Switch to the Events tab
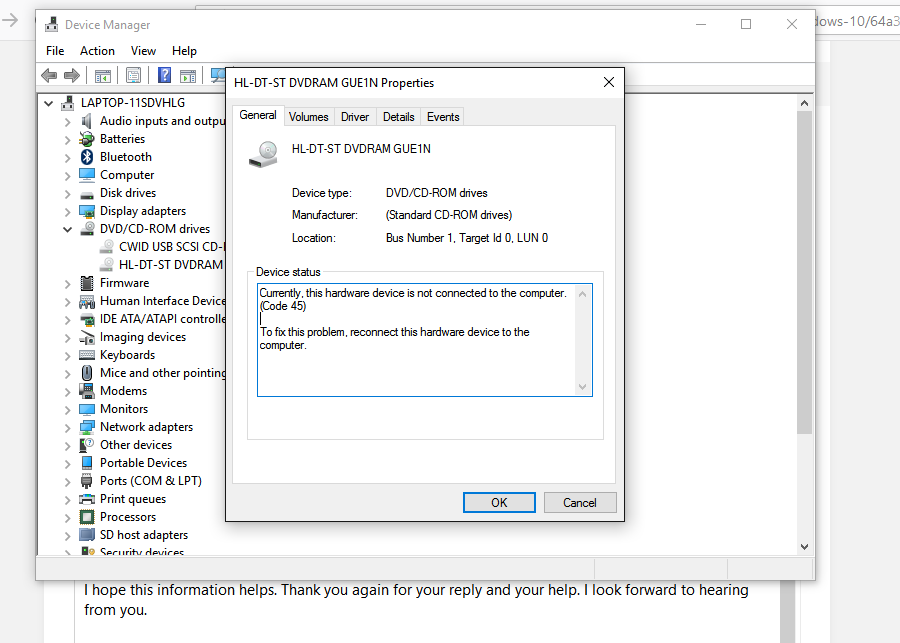The image size is (900, 643). click(x=443, y=117)
